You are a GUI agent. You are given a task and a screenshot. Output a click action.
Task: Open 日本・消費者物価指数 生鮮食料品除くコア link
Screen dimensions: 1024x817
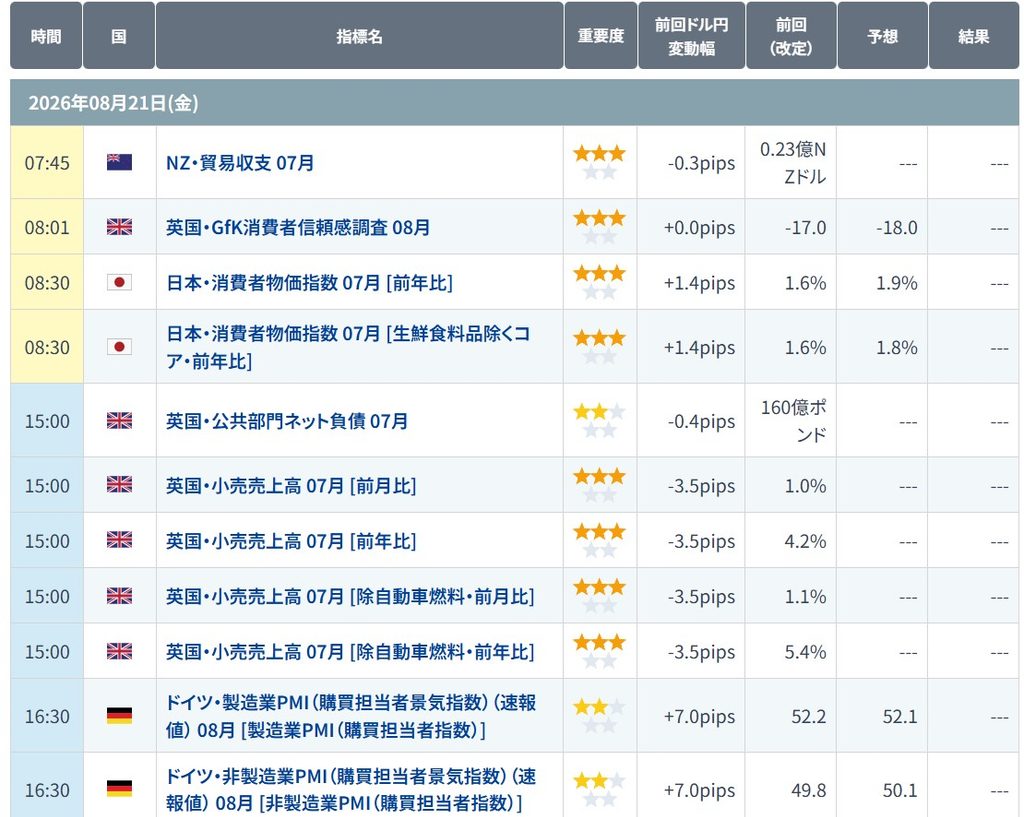click(x=348, y=347)
